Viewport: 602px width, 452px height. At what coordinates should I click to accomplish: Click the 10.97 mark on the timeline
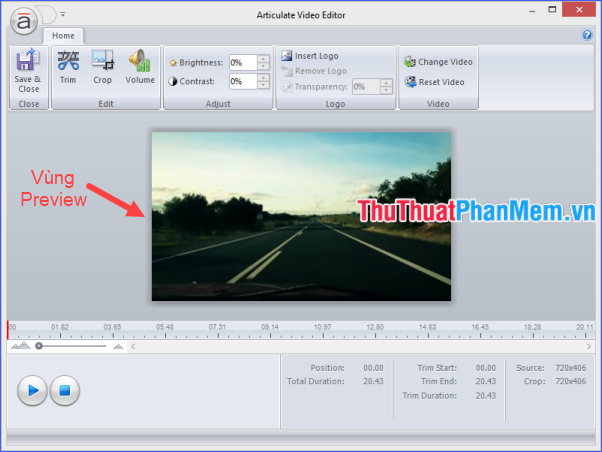[322, 327]
